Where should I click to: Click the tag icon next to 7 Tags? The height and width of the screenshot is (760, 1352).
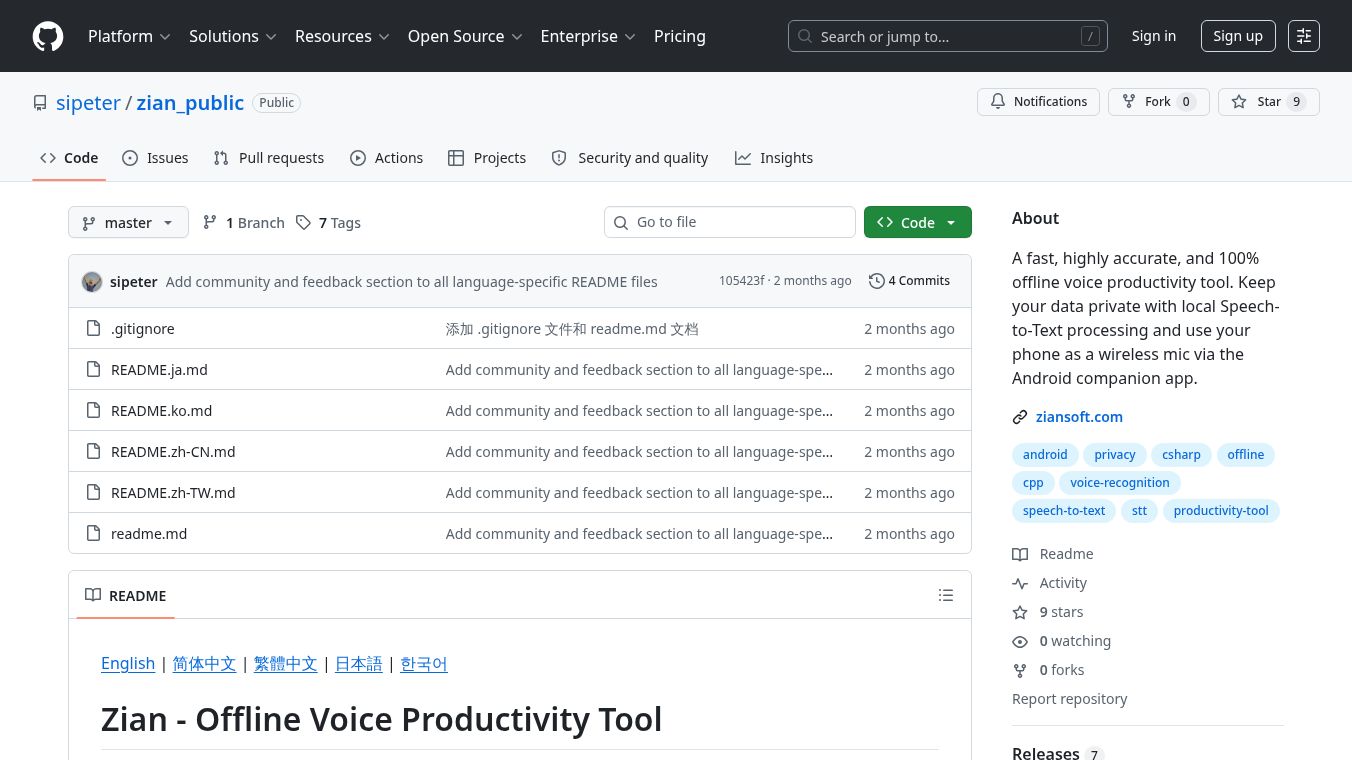click(x=303, y=222)
